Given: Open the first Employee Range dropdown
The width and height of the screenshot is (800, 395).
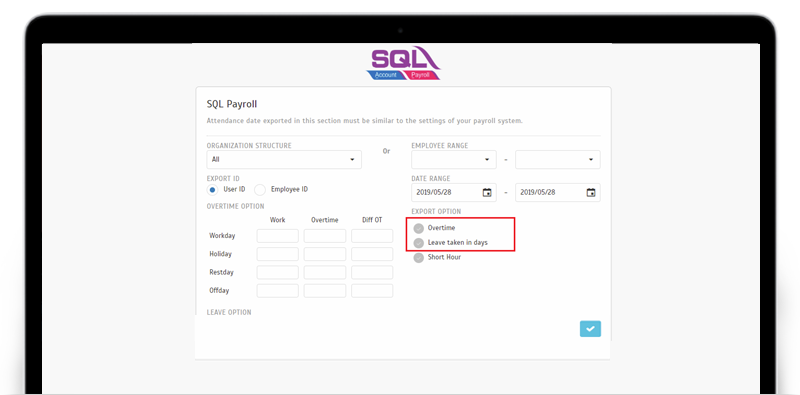Looking at the screenshot, I should pos(454,159).
